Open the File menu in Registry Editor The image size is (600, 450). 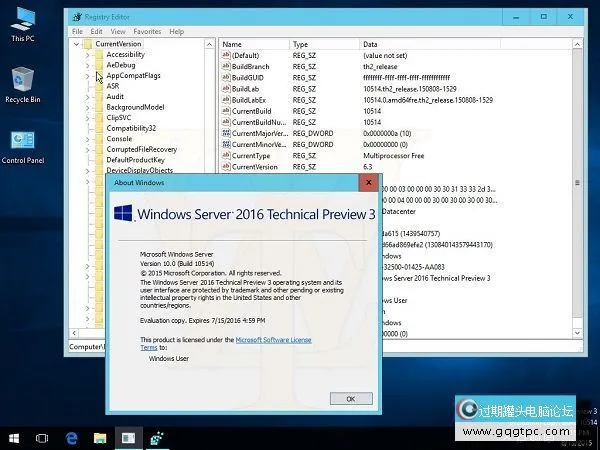coord(78,32)
